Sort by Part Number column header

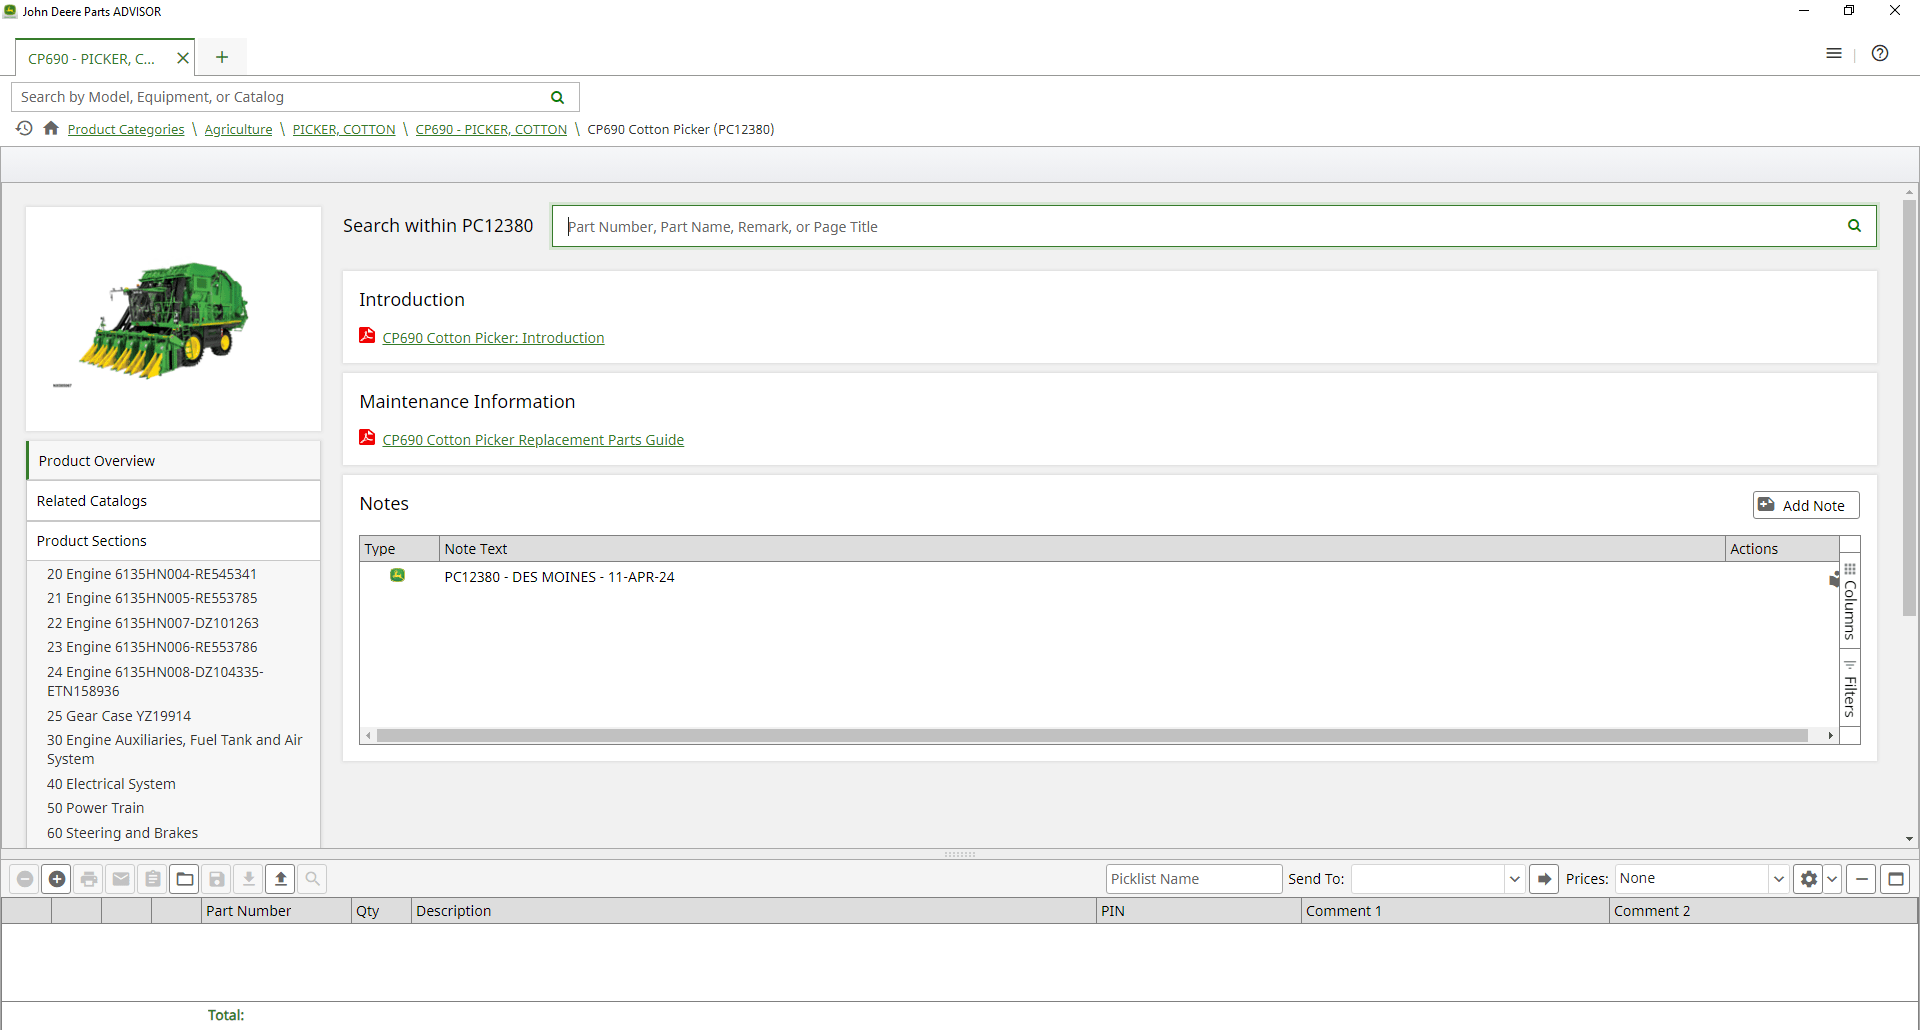pos(277,911)
